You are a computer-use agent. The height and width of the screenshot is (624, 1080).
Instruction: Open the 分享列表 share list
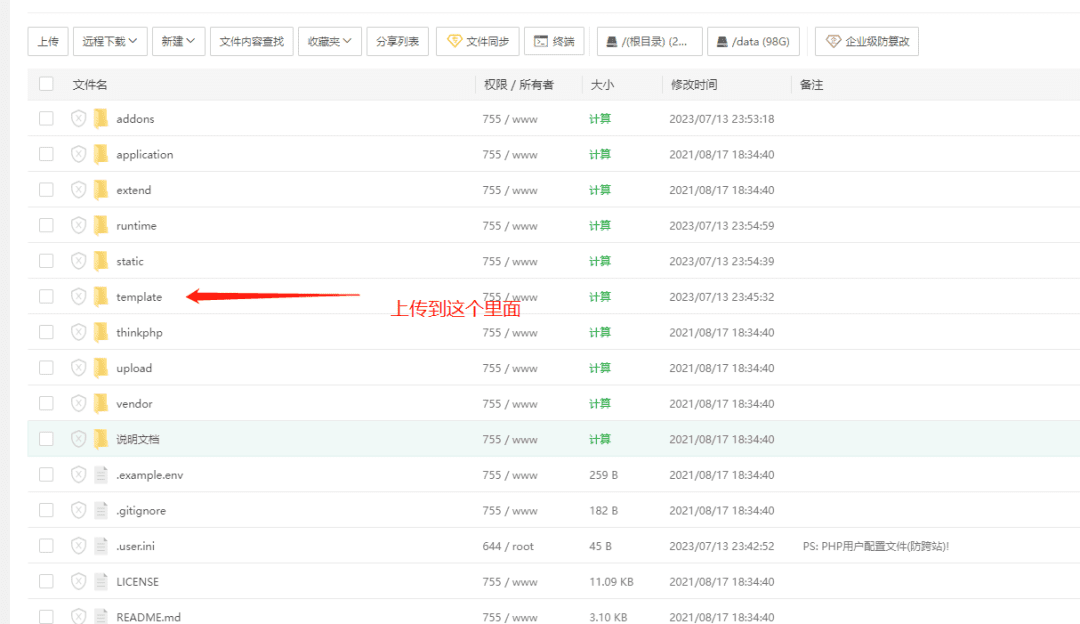(x=399, y=41)
